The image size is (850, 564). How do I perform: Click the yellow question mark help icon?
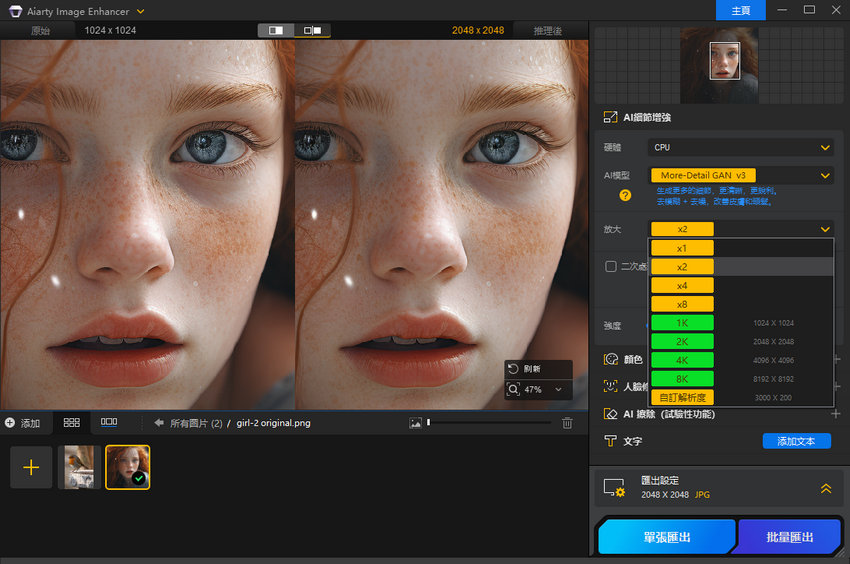pyautogui.click(x=625, y=195)
